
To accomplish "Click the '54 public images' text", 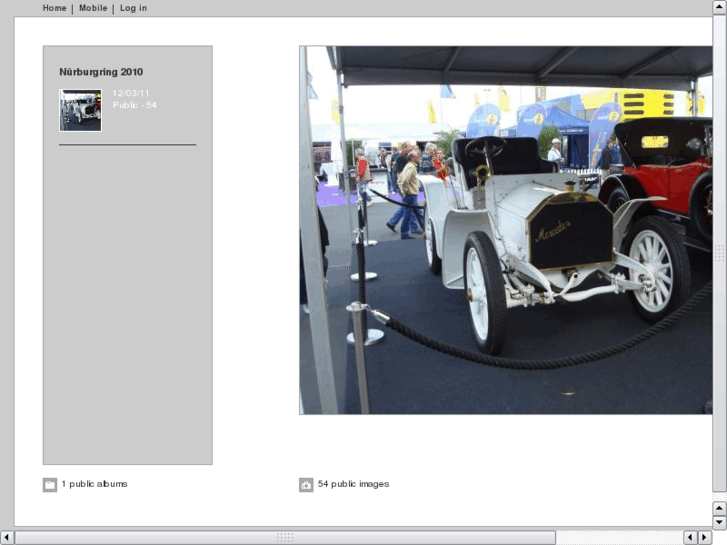I will (353, 484).
